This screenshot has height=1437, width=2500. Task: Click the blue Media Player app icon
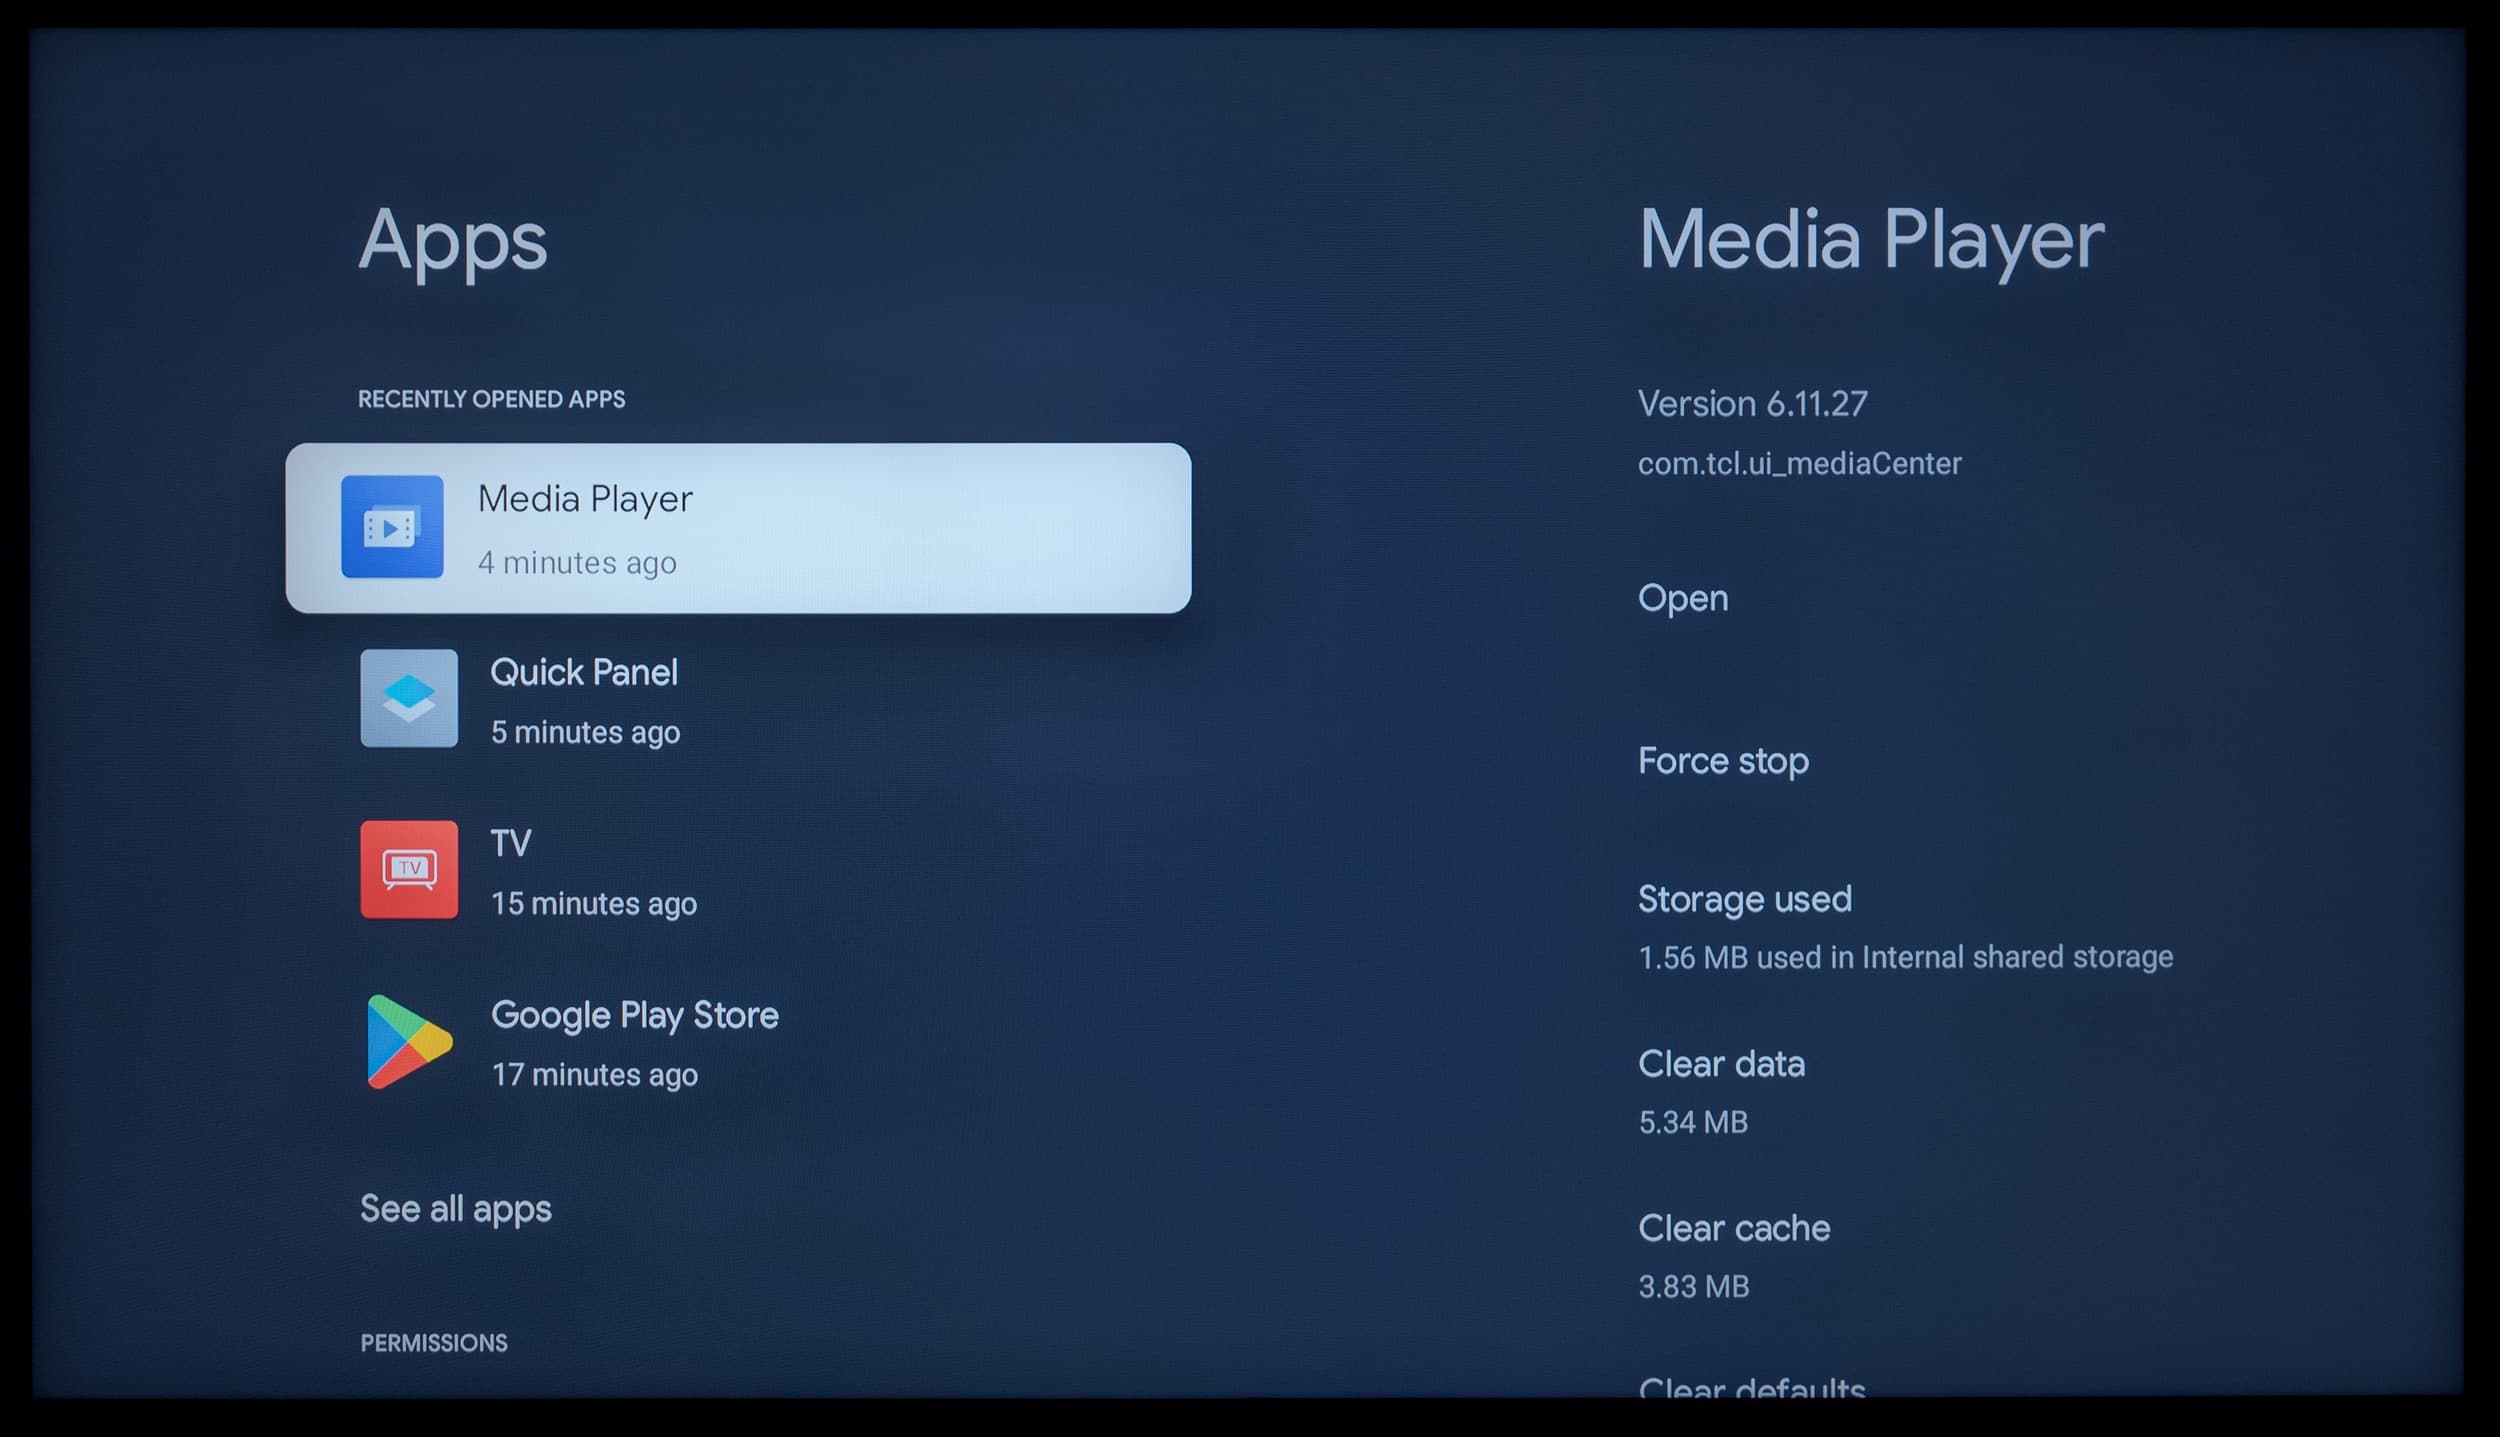tap(392, 526)
